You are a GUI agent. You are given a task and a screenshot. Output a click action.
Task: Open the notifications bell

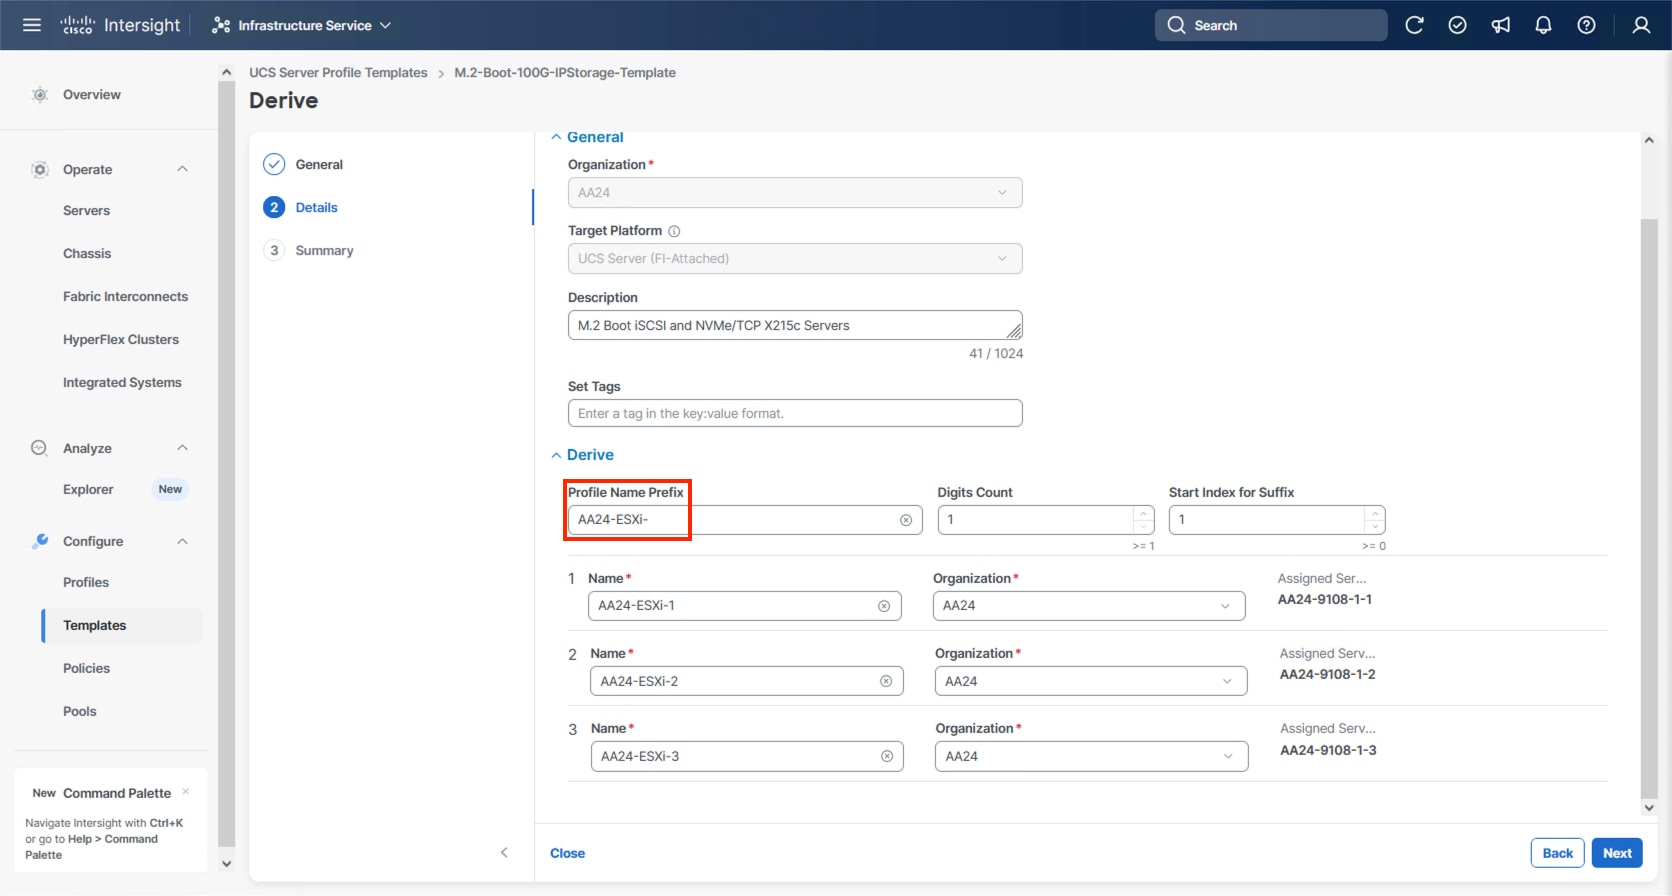(1543, 25)
